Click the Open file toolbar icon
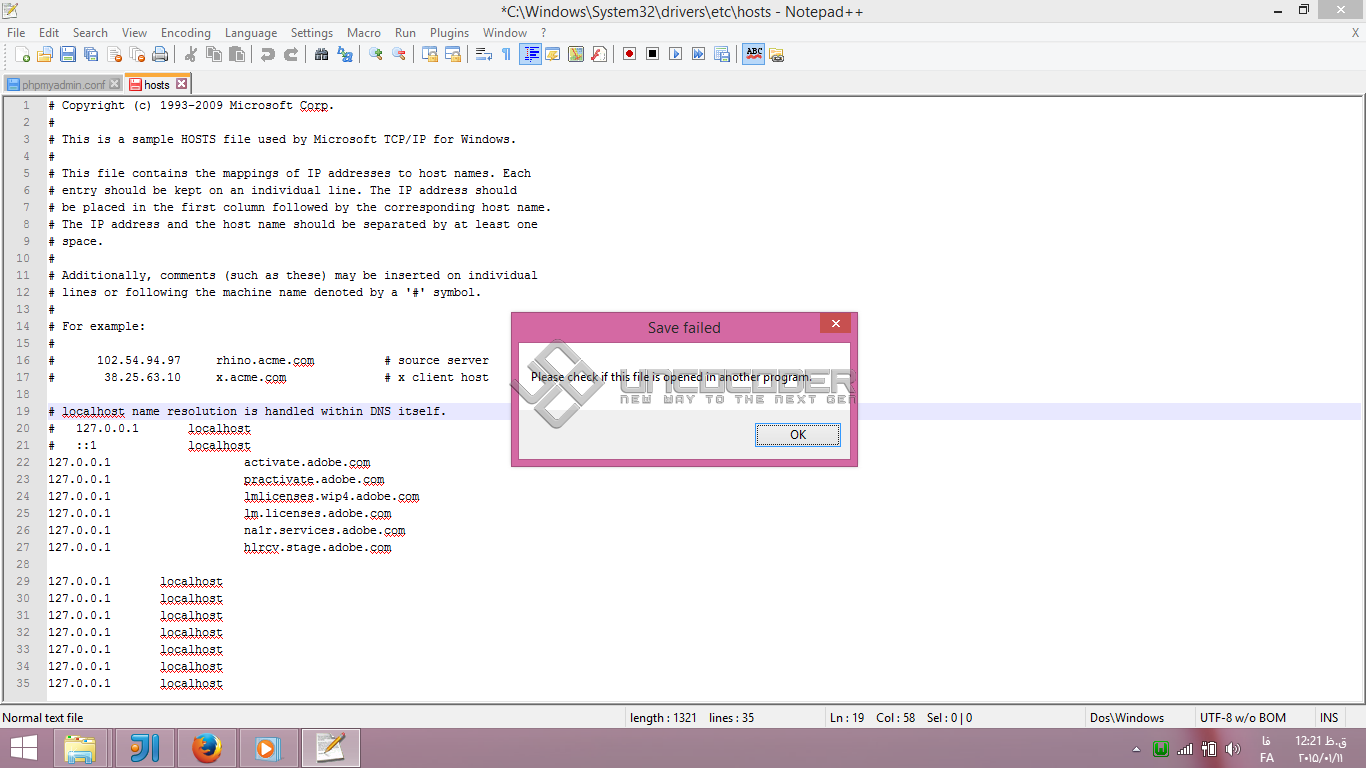1366x768 pixels. (46, 54)
